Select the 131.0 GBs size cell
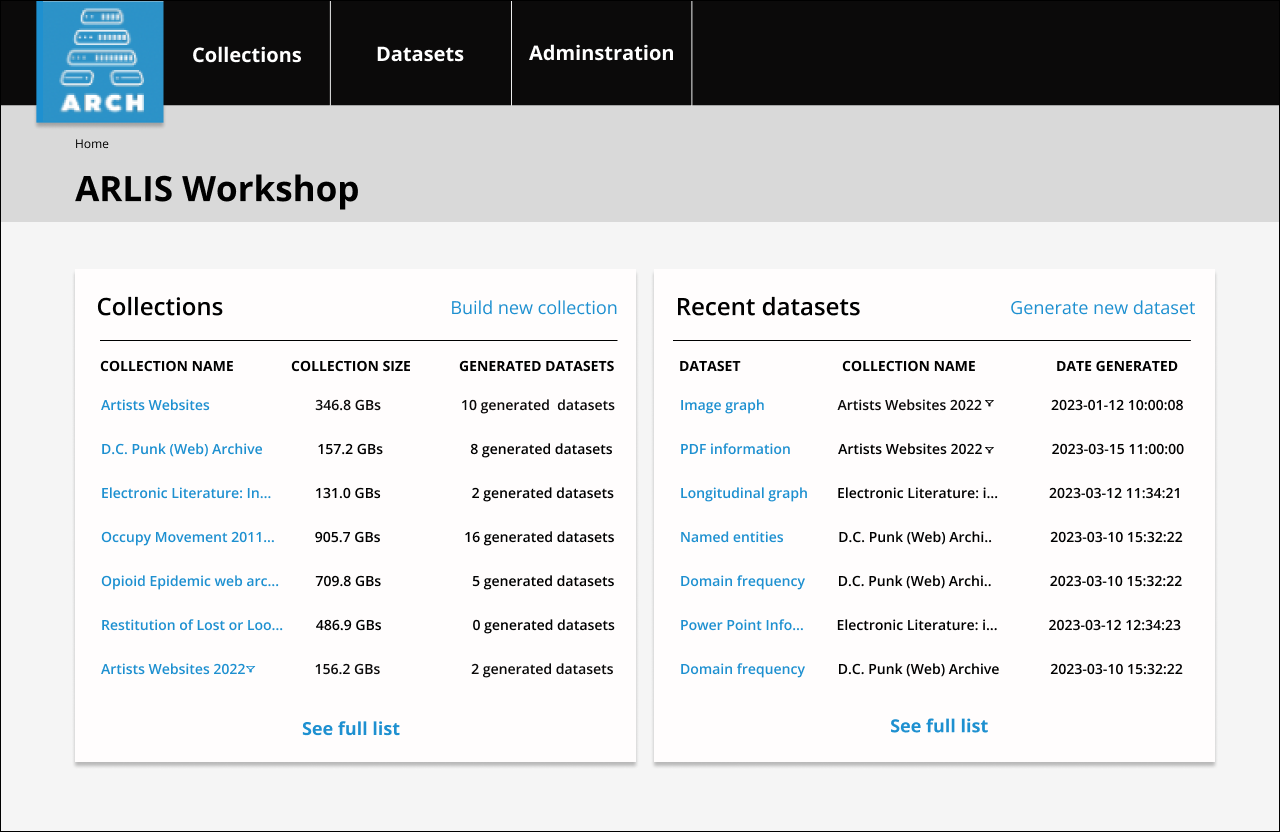The height and width of the screenshot is (832, 1280). point(348,493)
